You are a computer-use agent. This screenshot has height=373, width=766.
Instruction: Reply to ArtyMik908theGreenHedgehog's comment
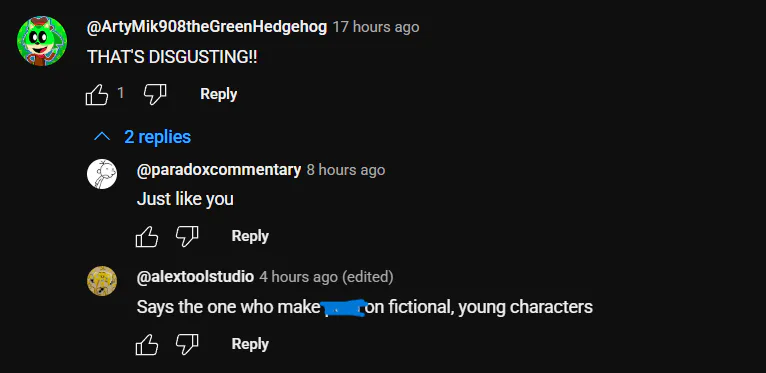[x=218, y=94]
